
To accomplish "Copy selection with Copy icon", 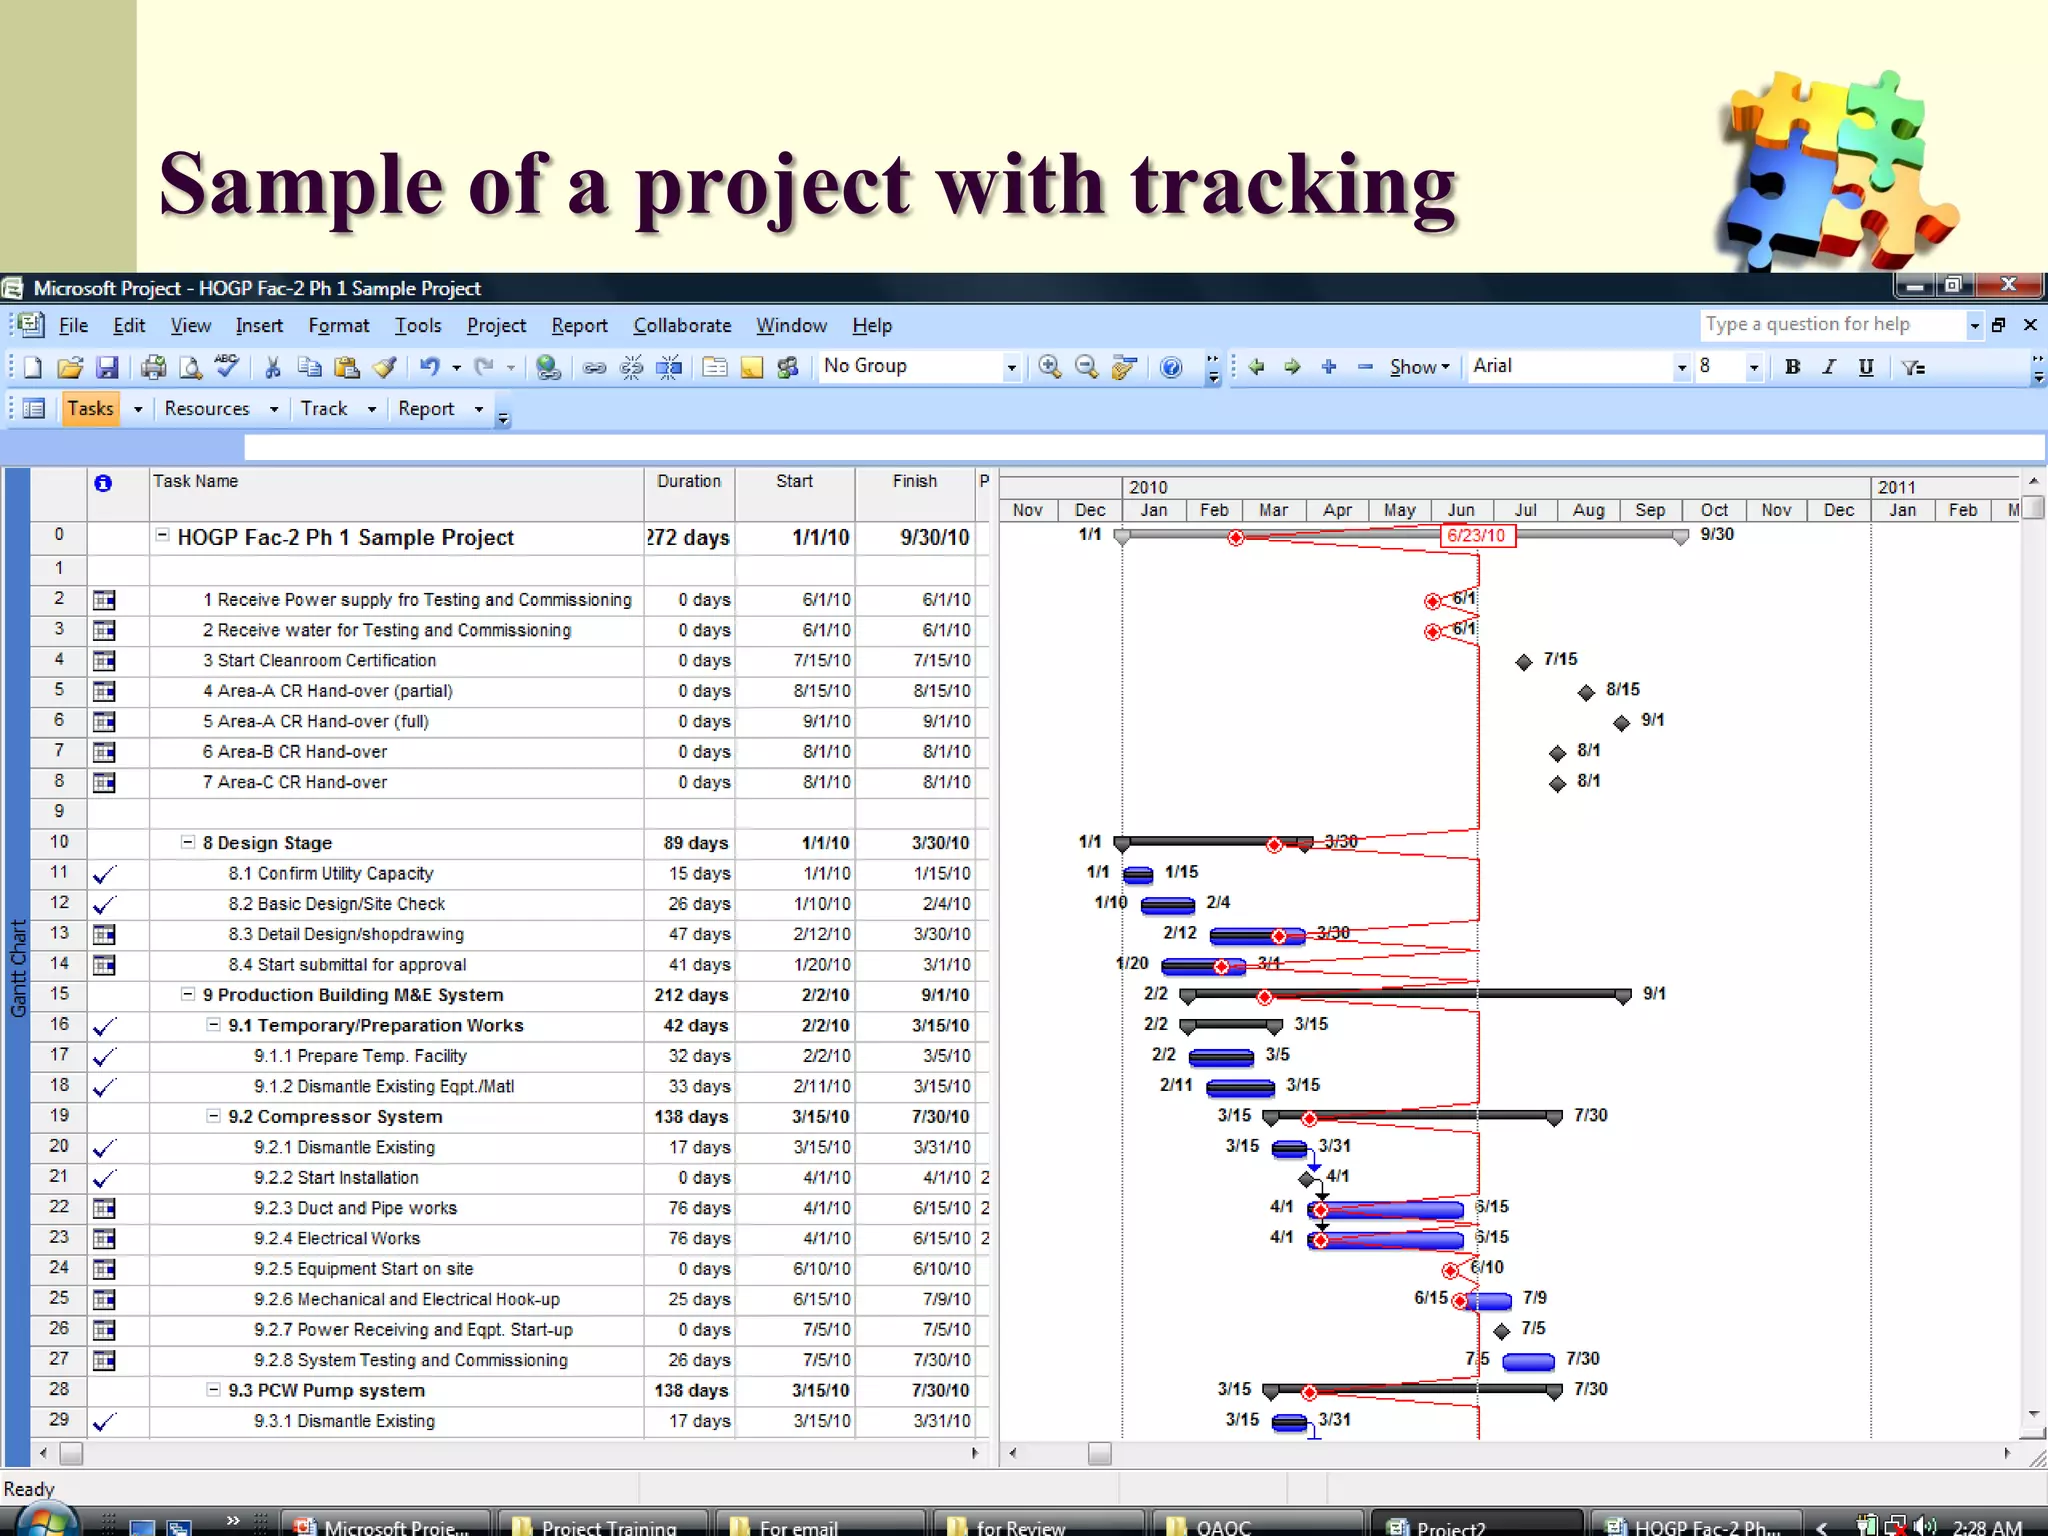I will coord(309,367).
